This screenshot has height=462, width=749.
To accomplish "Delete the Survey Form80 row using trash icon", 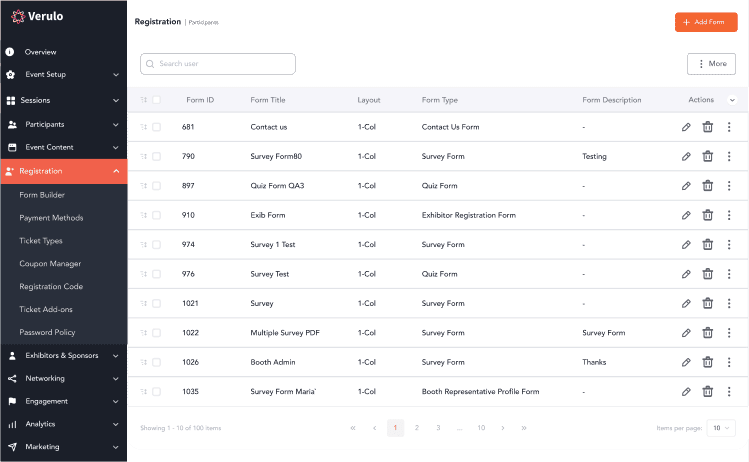I will coord(708,156).
